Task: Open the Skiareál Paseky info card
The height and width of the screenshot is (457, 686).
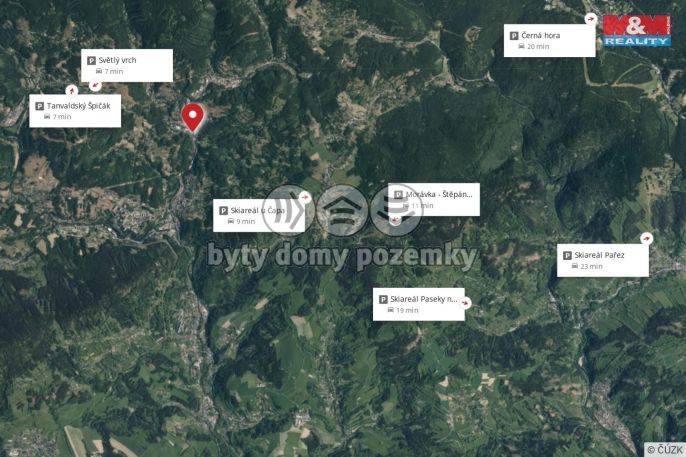Action: point(419,304)
